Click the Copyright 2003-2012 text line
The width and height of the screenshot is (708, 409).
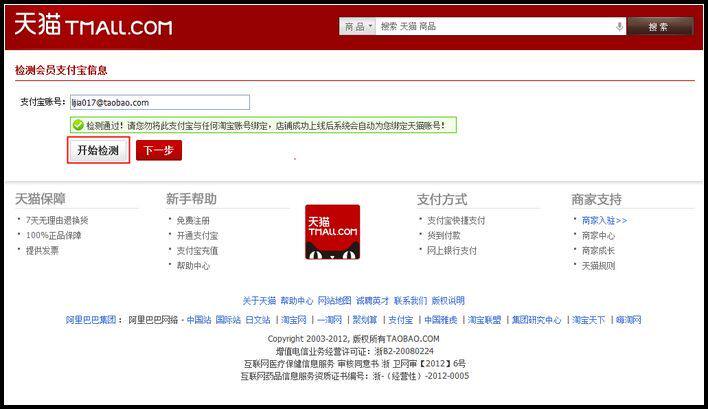[x=353, y=339]
